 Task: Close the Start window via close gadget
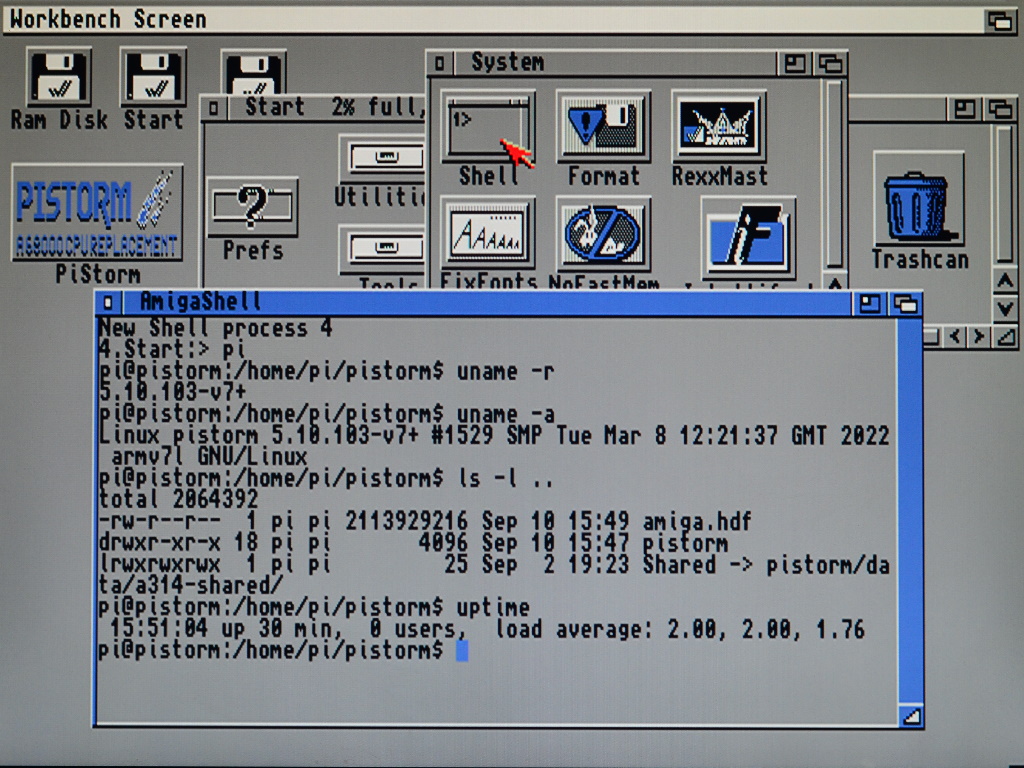tap(214, 107)
